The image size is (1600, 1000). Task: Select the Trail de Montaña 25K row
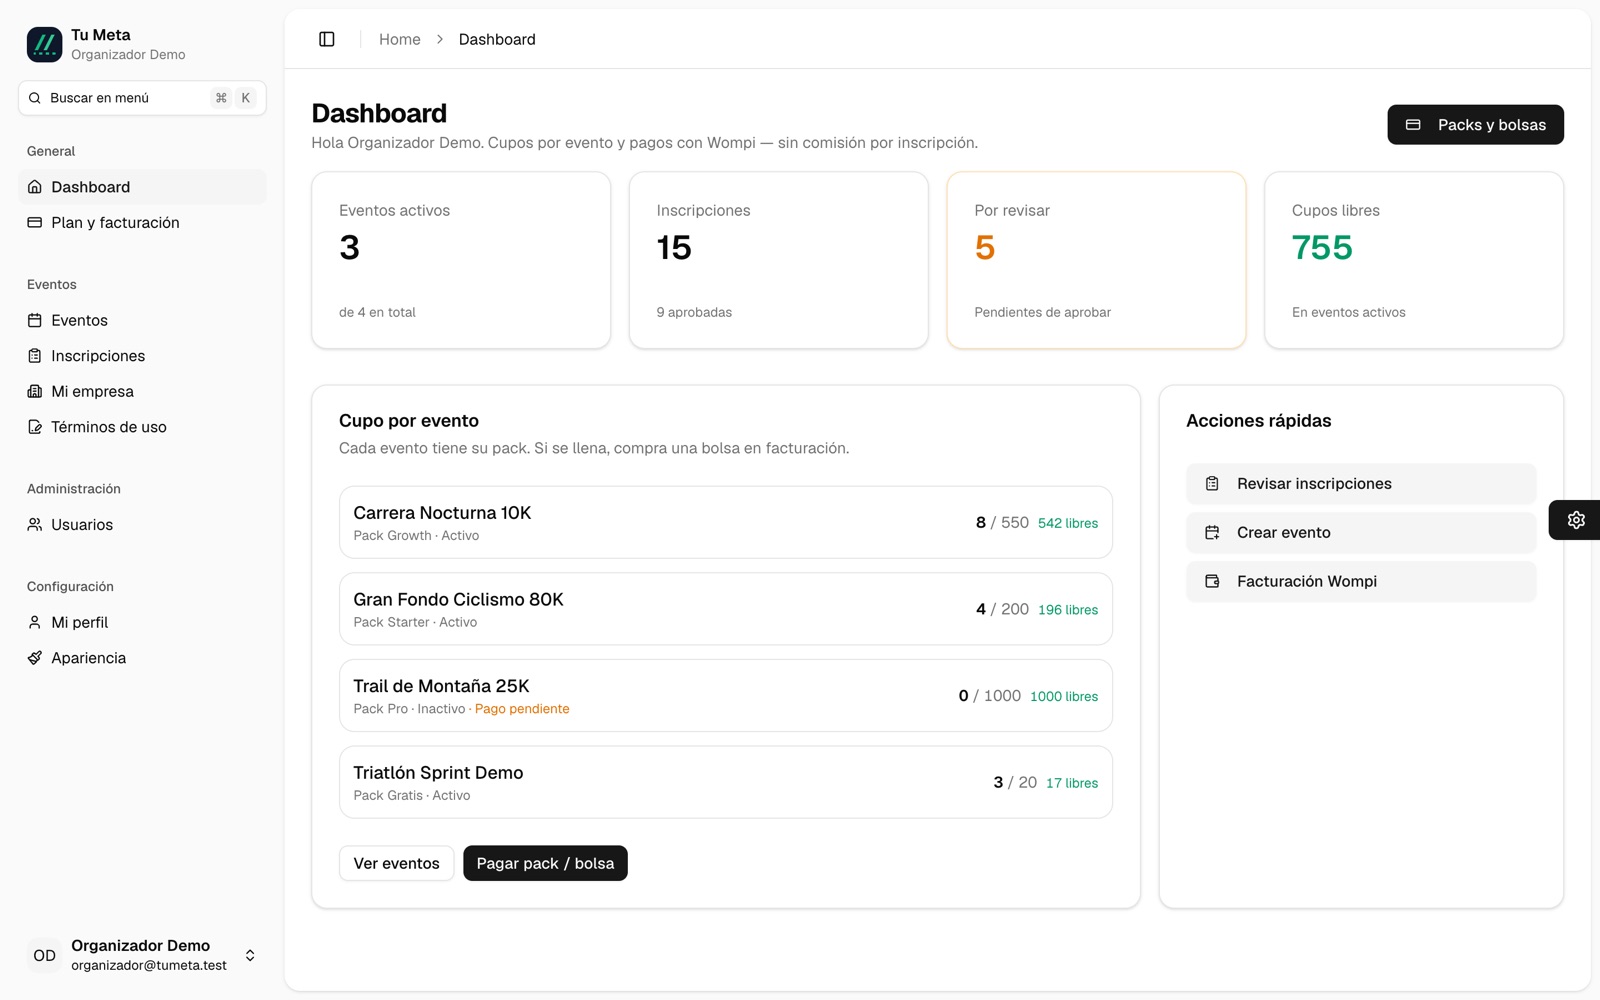pos(726,695)
